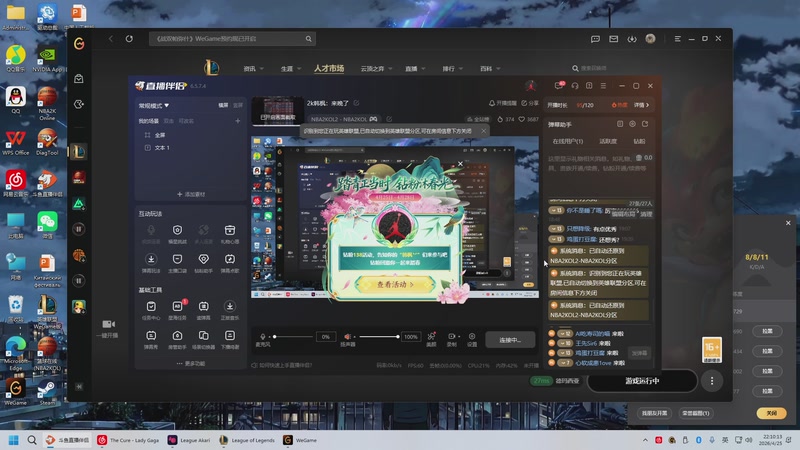Adjust the speaker volume slider

pos(379,337)
